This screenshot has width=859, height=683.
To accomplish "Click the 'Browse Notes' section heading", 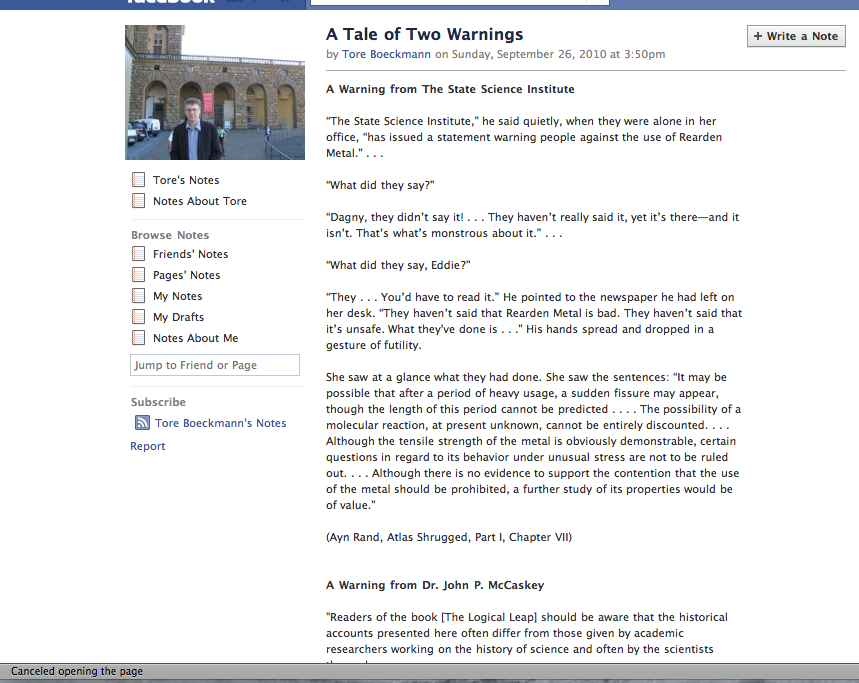I will point(170,235).
